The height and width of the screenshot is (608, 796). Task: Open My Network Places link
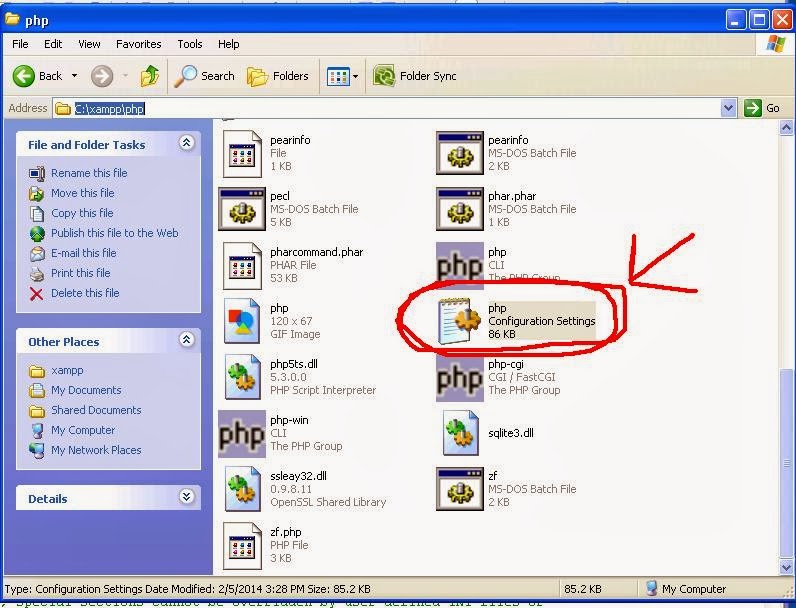[96, 450]
